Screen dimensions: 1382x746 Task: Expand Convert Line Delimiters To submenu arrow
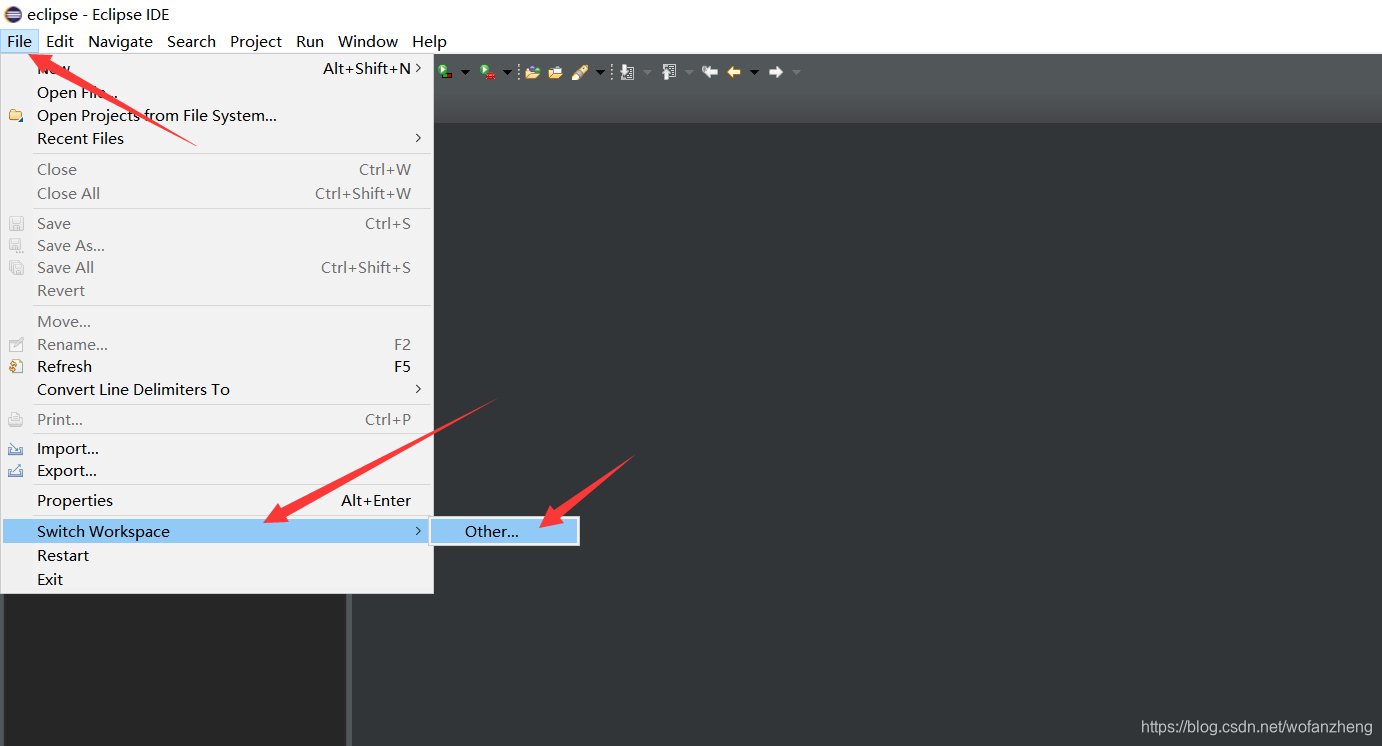pos(418,389)
